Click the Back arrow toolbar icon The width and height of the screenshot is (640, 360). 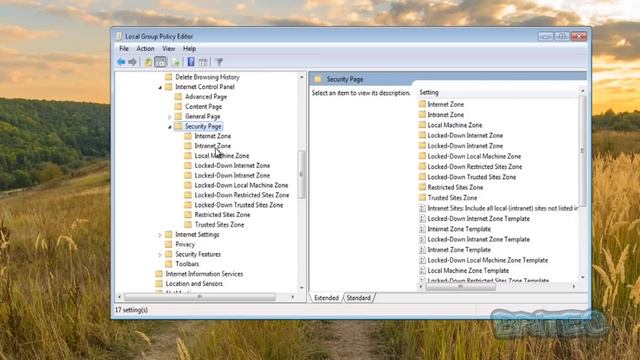[121, 62]
